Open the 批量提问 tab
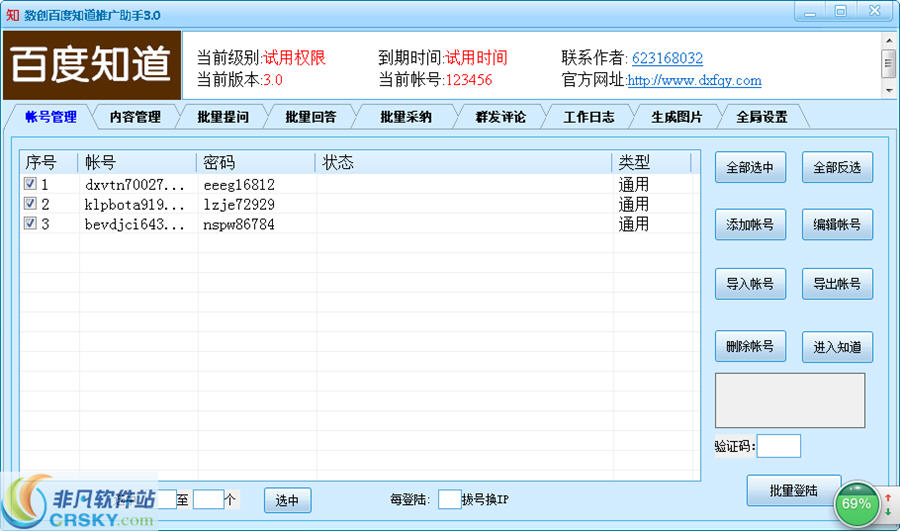The image size is (900, 531). (223, 117)
